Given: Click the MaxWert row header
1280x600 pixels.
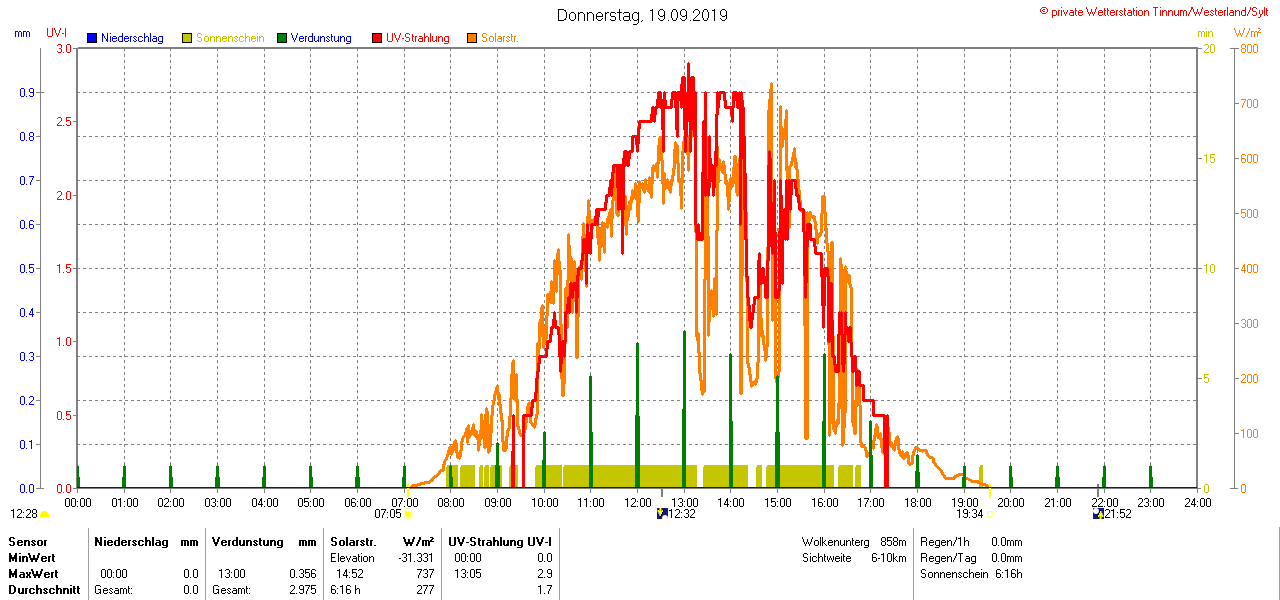Looking at the screenshot, I should click(x=33, y=574).
